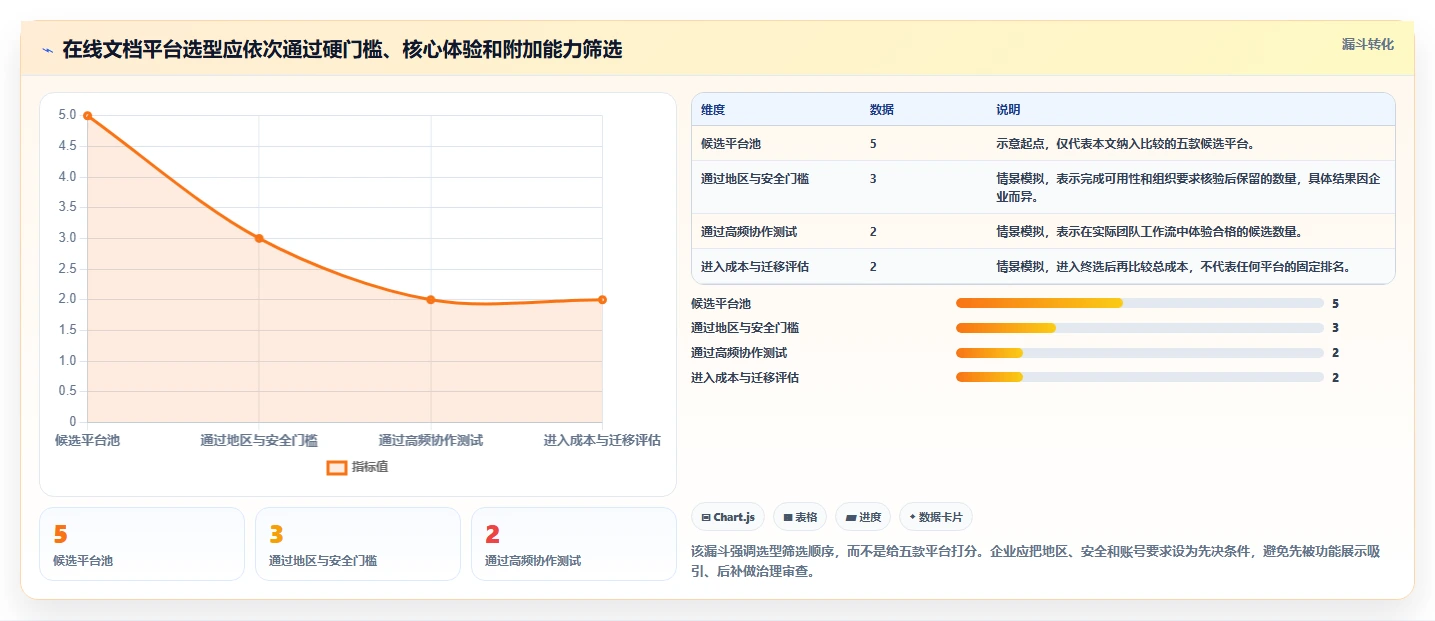Open the stat card showing 3 通过地区与安全门槛
Image resolution: width=1435 pixels, height=621 pixels.
click(358, 544)
